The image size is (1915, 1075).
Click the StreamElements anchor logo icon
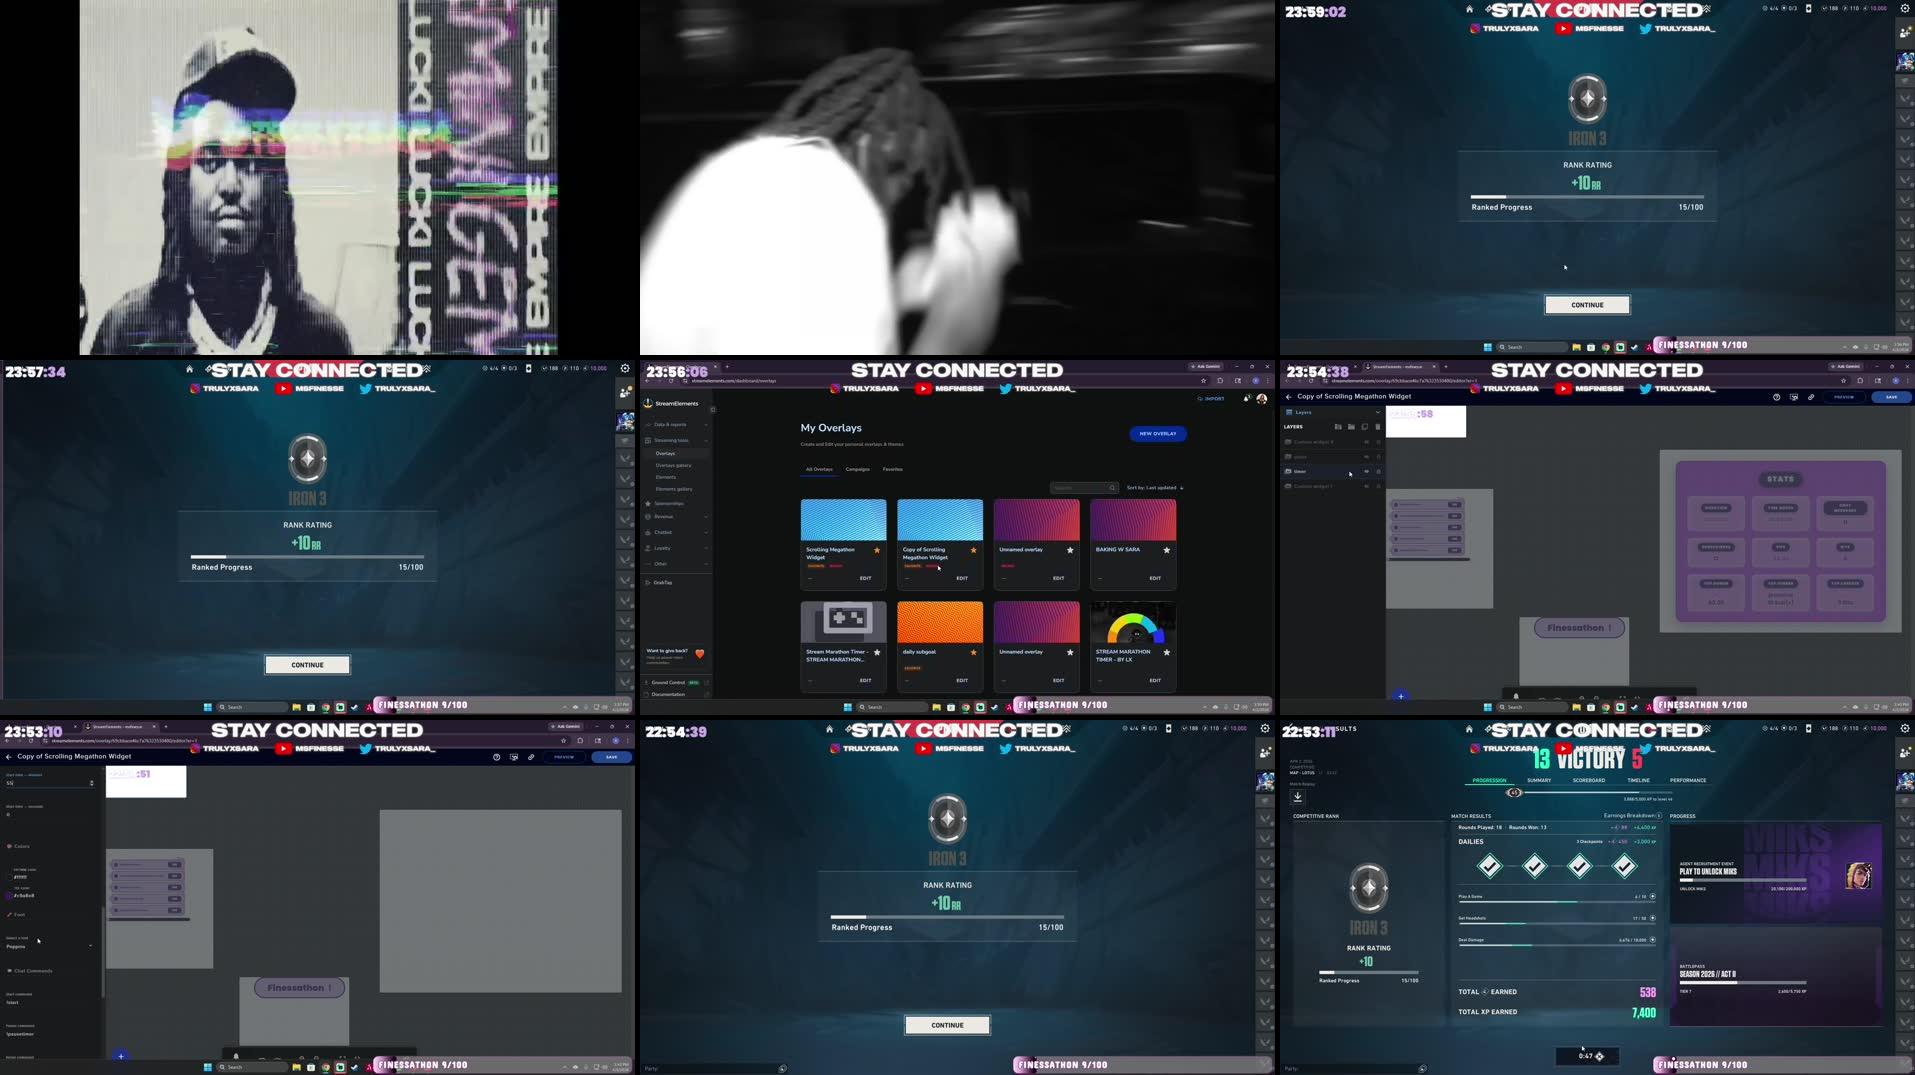coord(648,404)
